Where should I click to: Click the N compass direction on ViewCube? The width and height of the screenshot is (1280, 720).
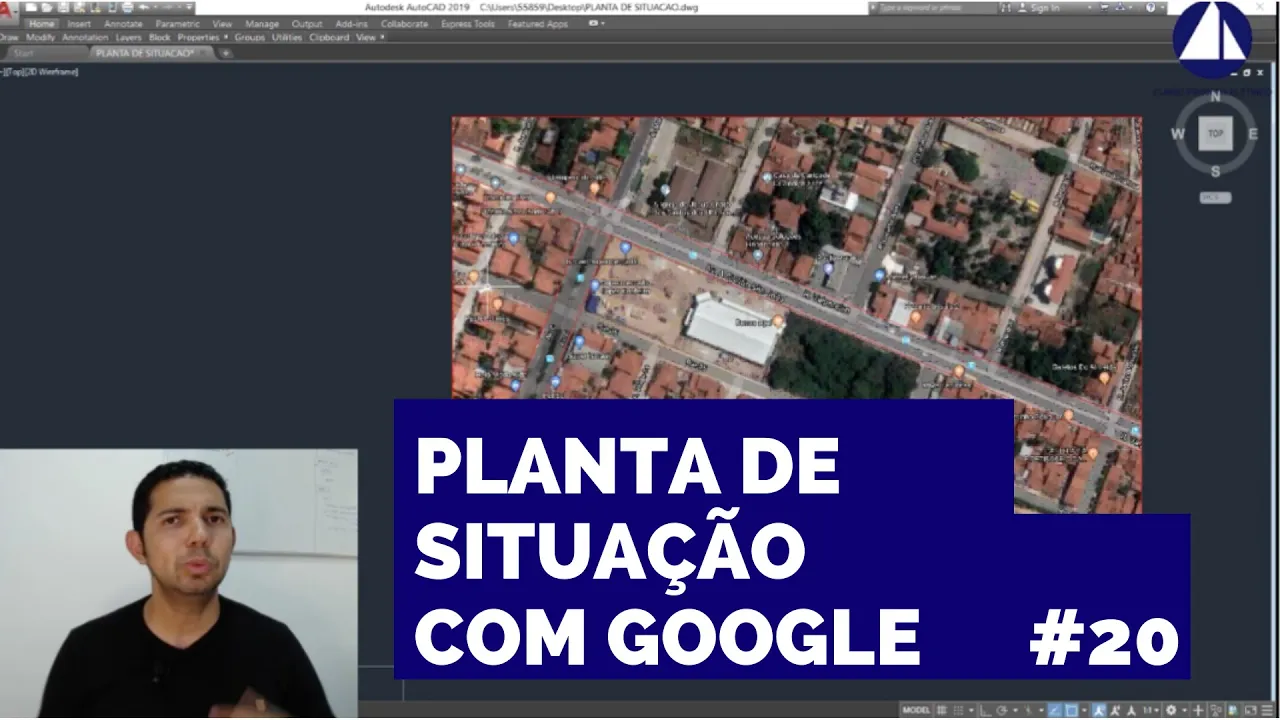click(x=1215, y=97)
